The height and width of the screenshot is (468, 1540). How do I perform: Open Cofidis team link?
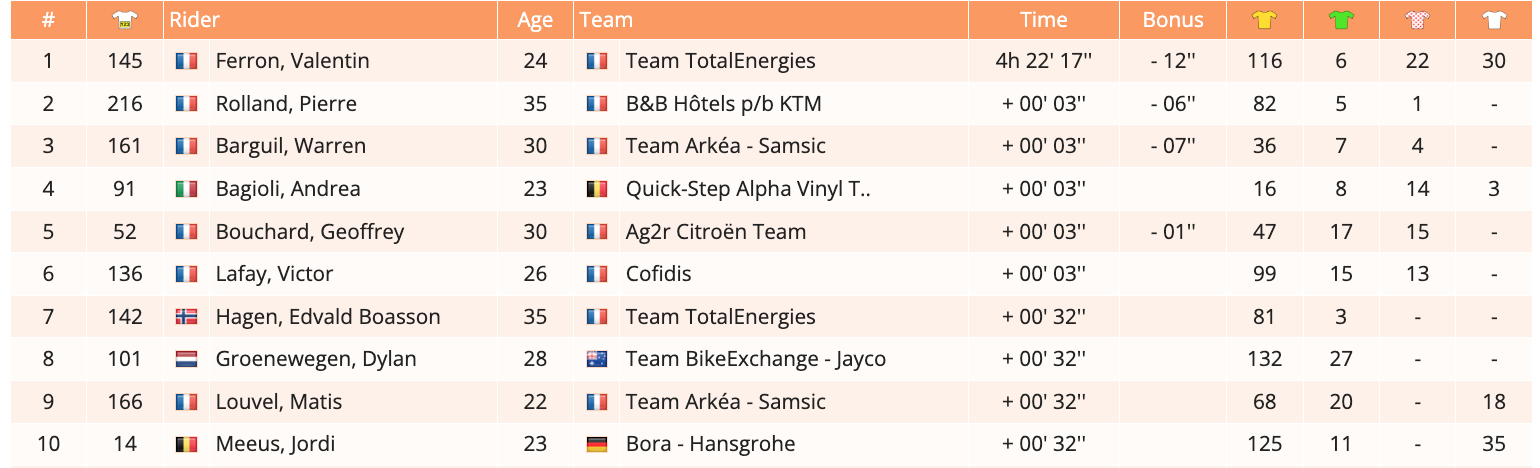coord(658,274)
